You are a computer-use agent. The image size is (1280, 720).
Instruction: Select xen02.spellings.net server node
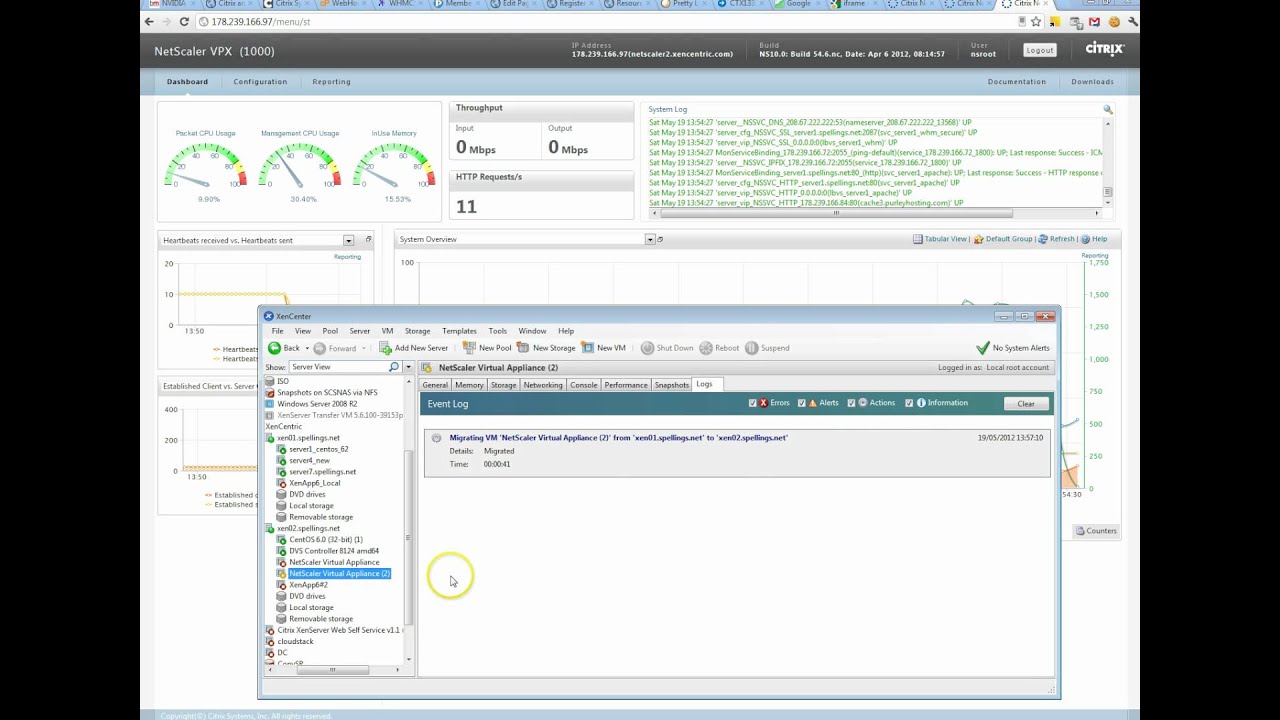coord(308,528)
